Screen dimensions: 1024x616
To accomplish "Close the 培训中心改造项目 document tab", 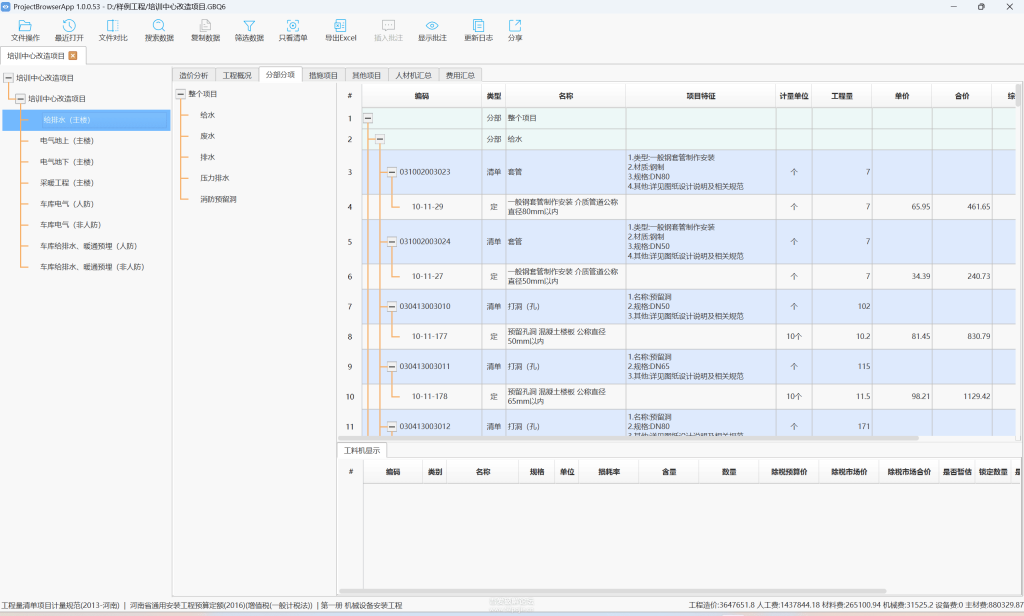I will pos(73,56).
